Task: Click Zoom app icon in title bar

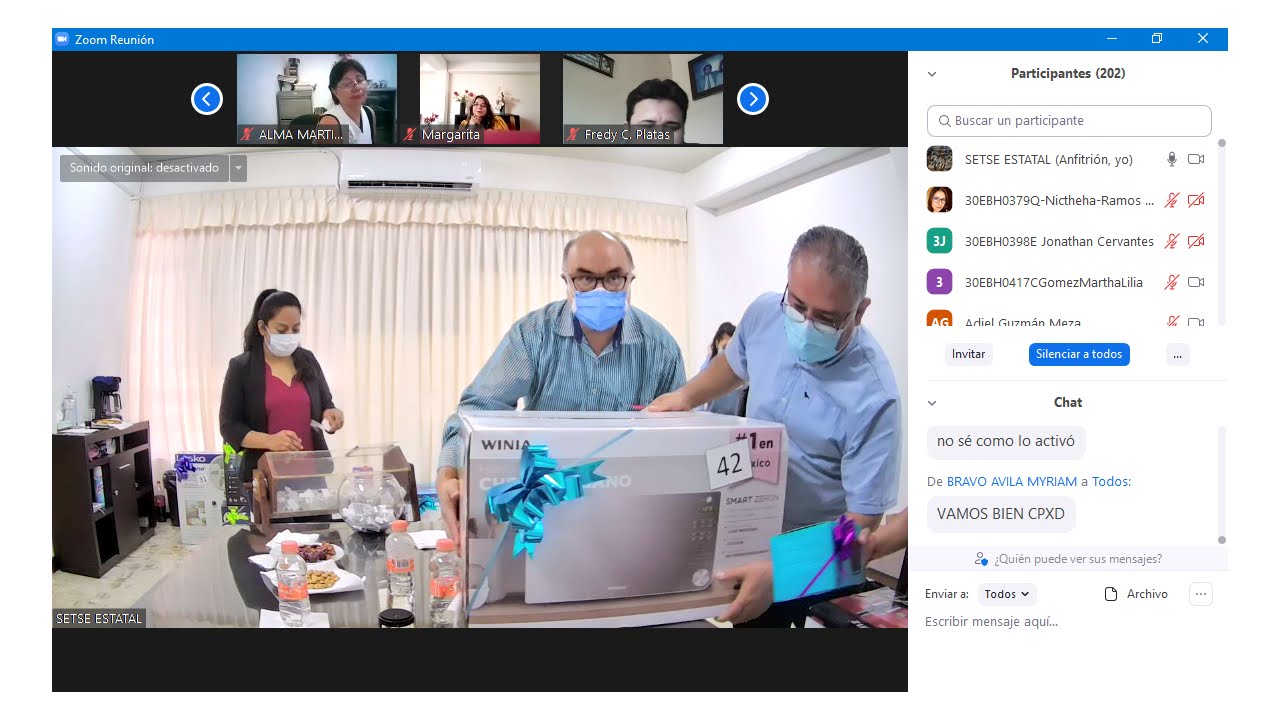Action: [x=62, y=39]
